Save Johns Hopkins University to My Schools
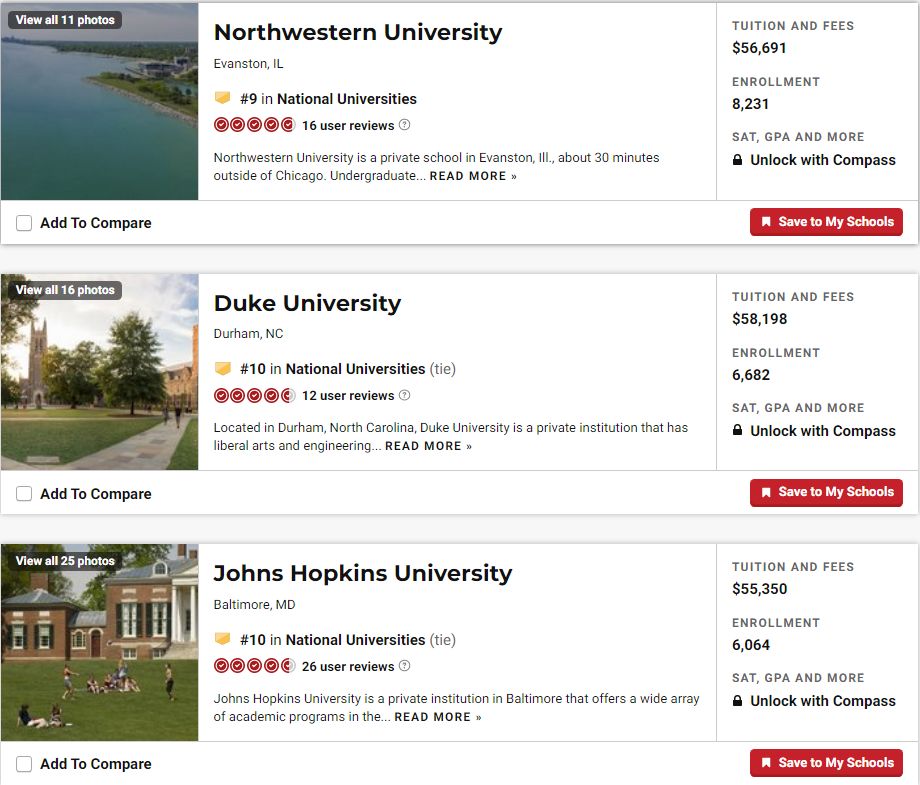920x785 pixels. pos(826,763)
